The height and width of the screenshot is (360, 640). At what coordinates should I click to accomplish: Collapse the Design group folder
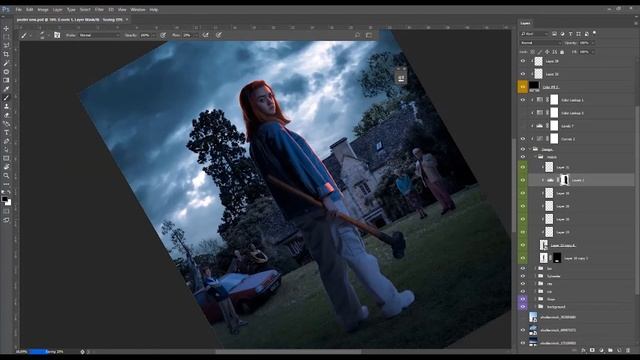[530, 149]
